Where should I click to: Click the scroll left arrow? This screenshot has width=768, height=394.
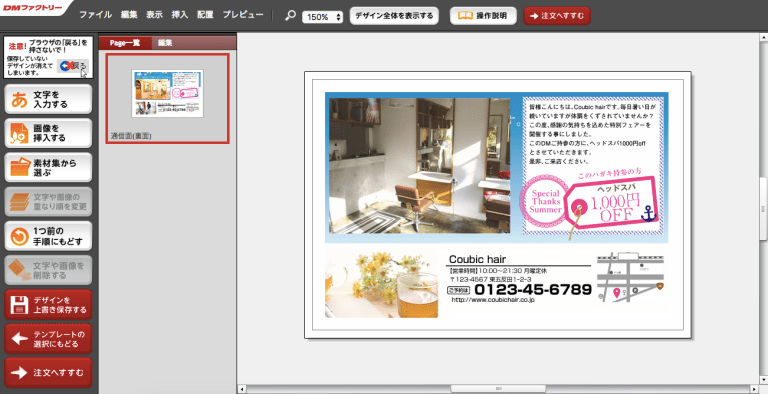tap(241, 389)
